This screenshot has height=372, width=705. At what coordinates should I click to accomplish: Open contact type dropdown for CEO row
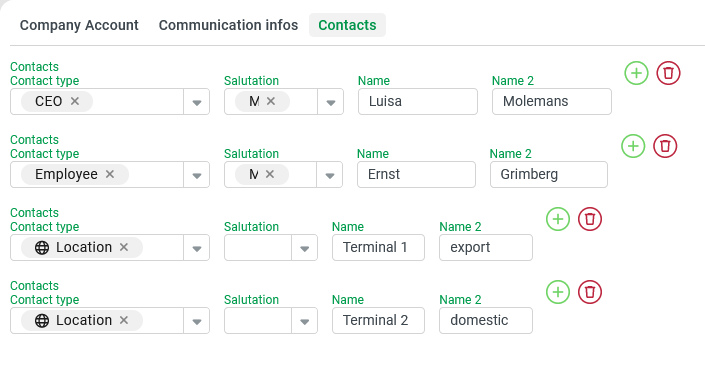coord(196,102)
